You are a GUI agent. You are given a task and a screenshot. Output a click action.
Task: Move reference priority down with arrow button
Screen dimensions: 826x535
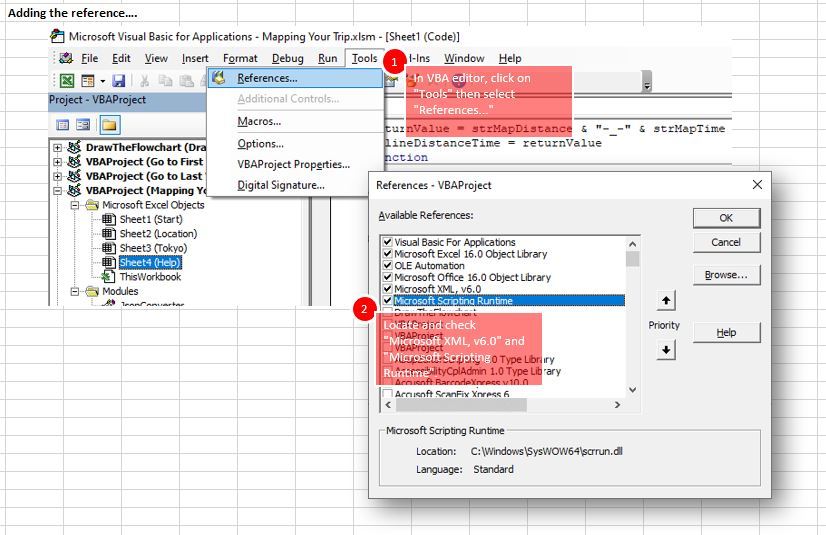click(666, 350)
